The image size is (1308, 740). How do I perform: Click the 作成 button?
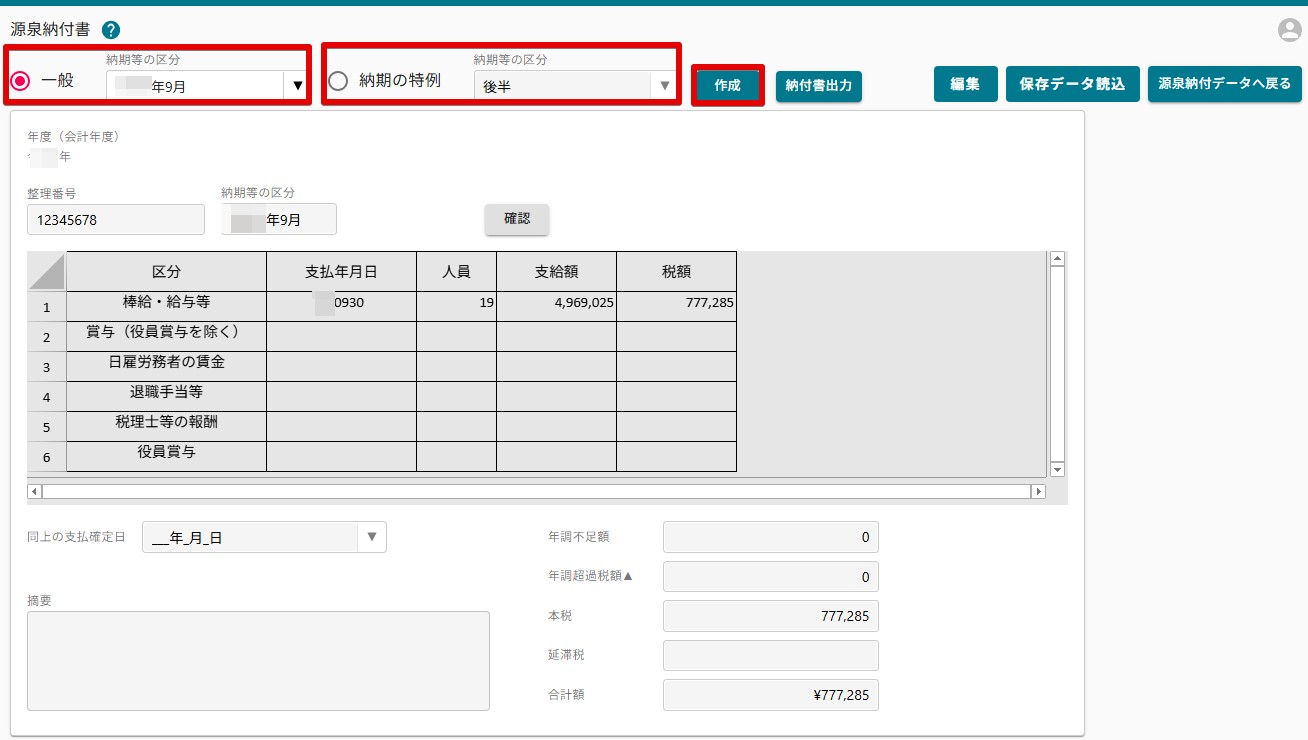[727, 86]
